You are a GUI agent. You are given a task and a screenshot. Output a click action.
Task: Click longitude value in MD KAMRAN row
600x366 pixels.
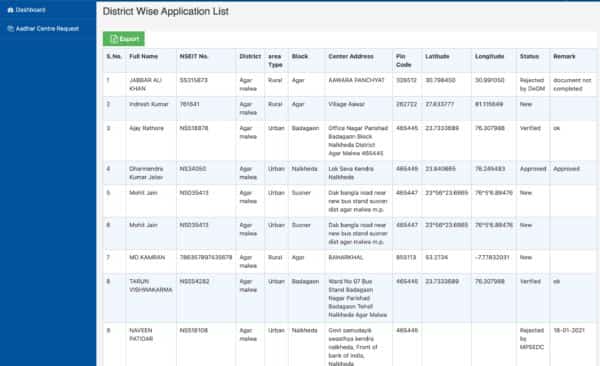click(492, 258)
